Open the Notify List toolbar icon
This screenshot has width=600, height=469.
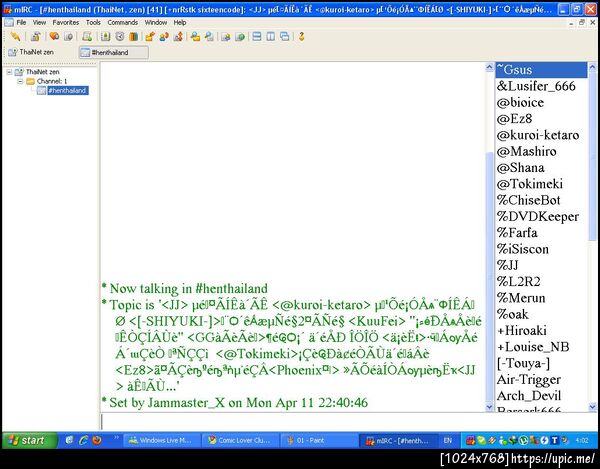(x=226, y=37)
